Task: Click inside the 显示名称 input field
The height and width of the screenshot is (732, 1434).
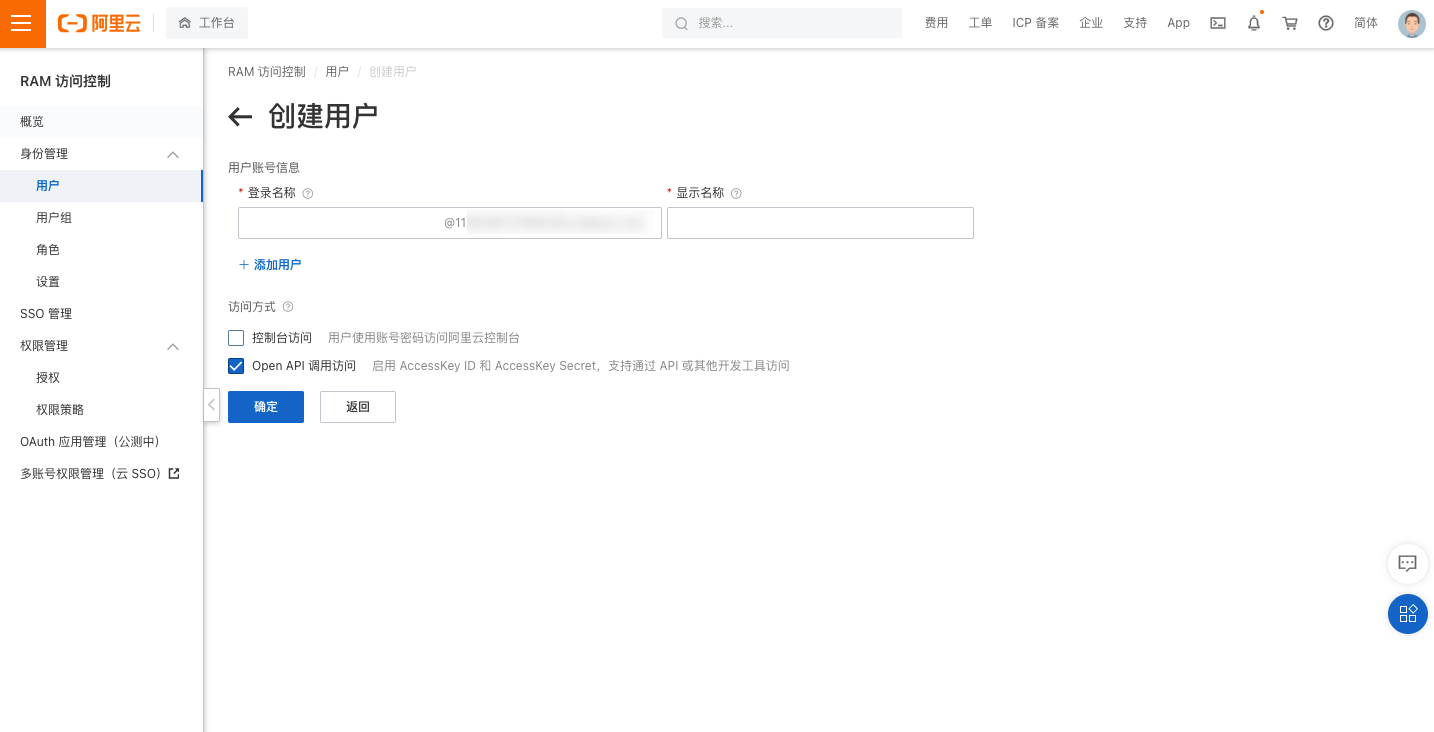Action: (819, 222)
